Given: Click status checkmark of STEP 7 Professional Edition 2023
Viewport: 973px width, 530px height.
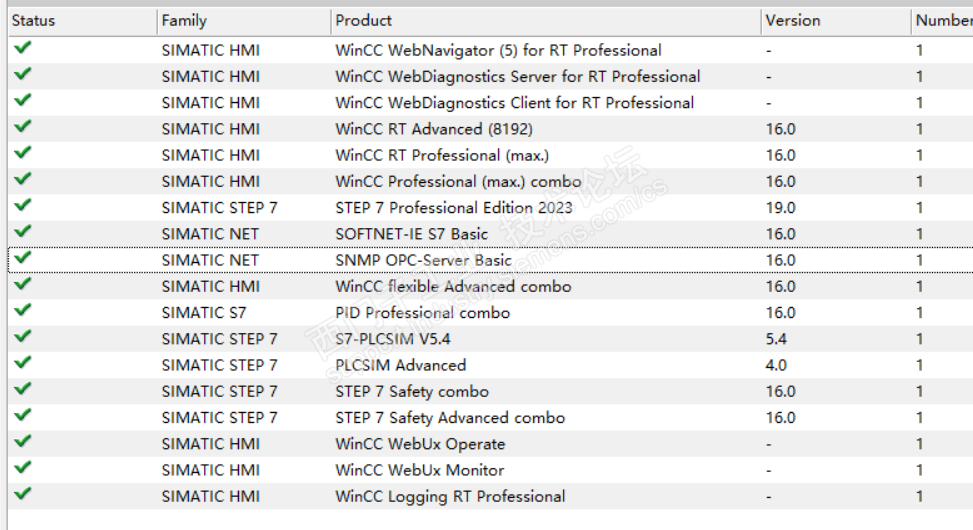Looking at the screenshot, I should tap(23, 206).
